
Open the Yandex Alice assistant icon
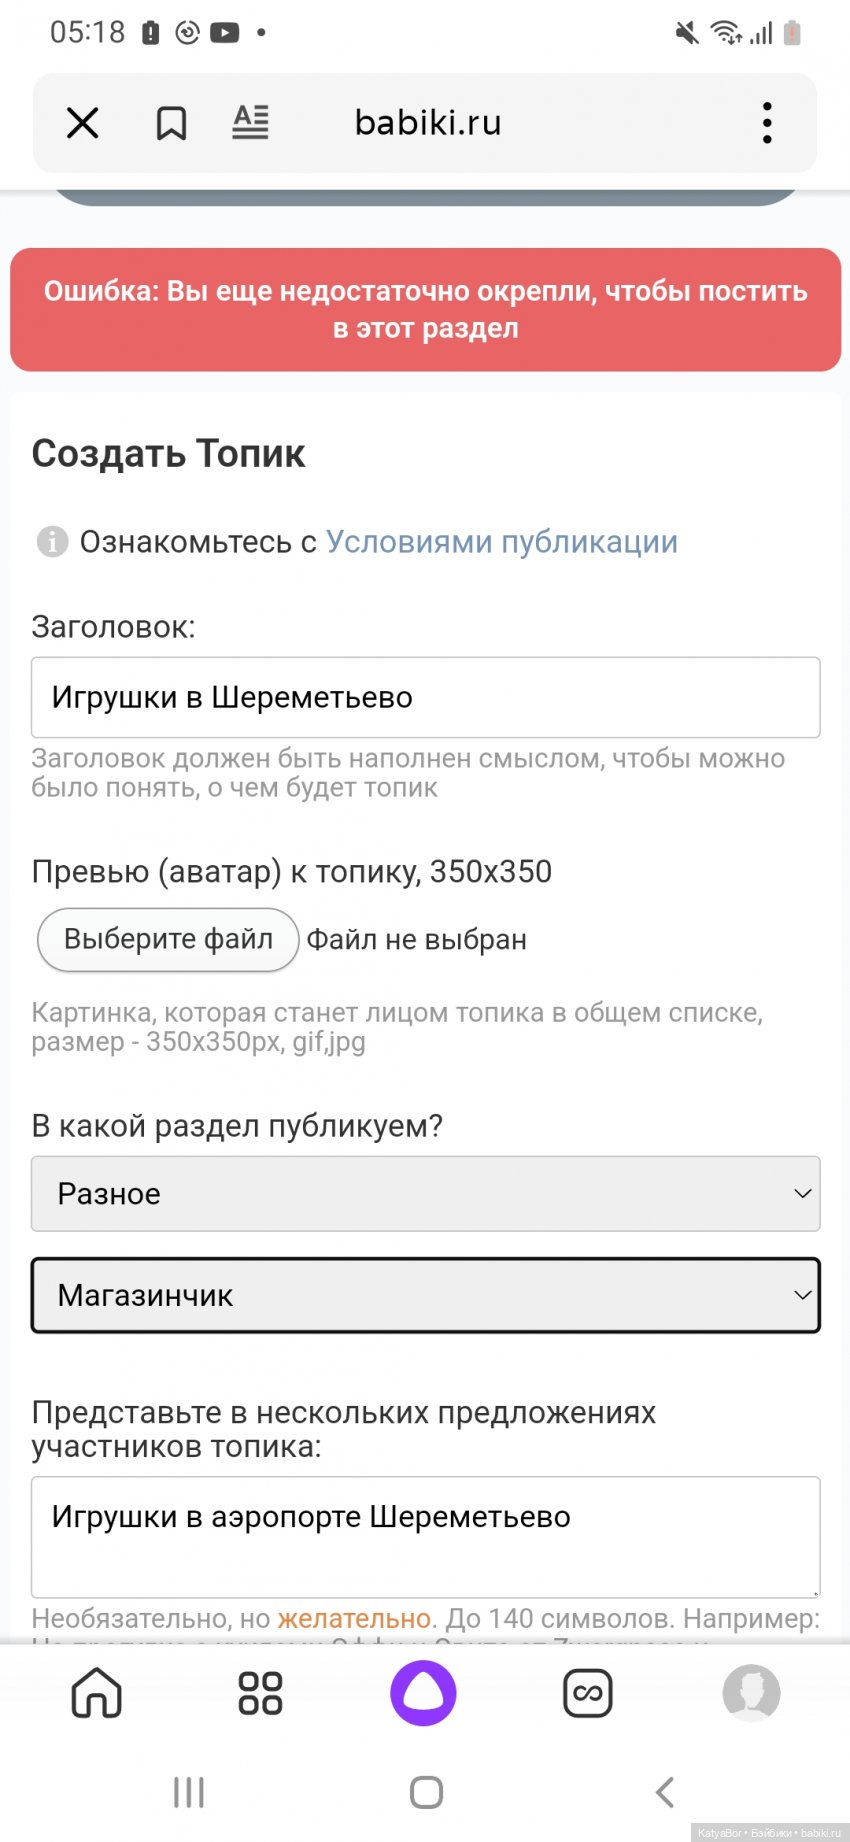point(425,1694)
